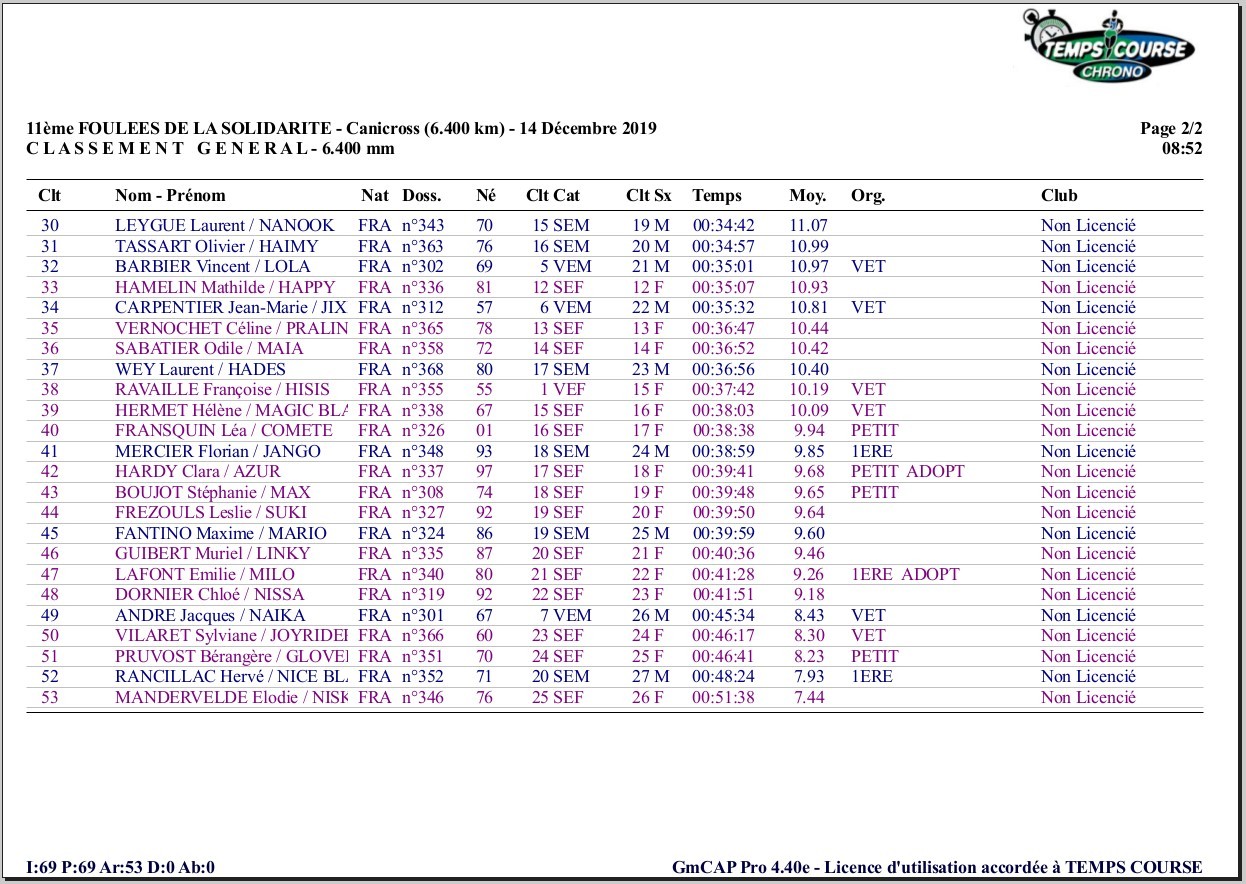Select the name HARDY Clara / AZUR

coord(198,472)
